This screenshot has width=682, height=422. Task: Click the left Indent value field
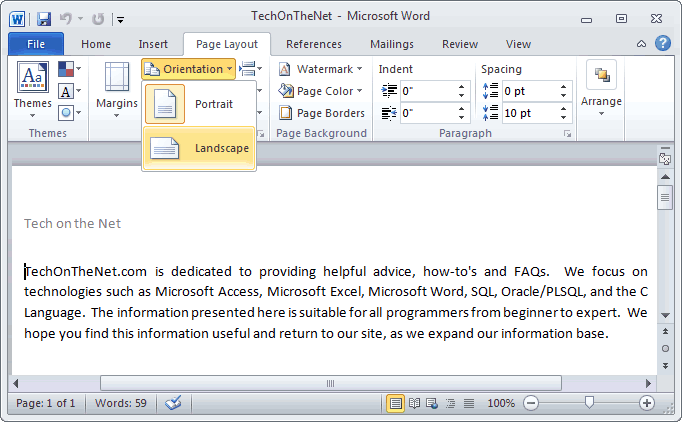(428, 91)
